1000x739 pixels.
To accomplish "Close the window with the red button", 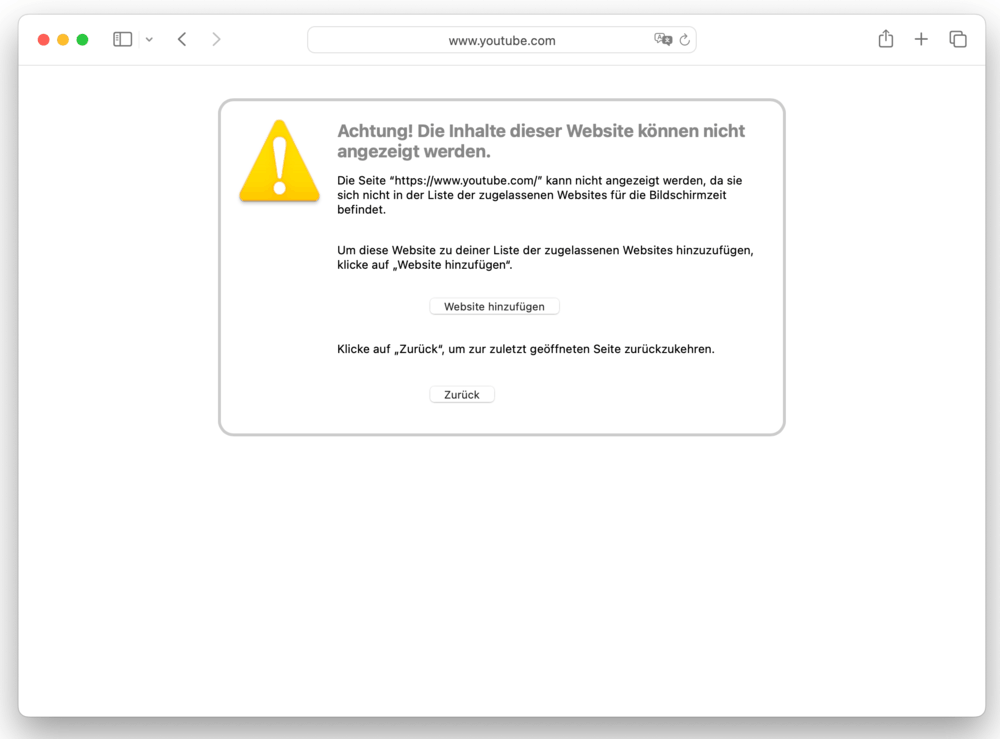I will click(43, 40).
